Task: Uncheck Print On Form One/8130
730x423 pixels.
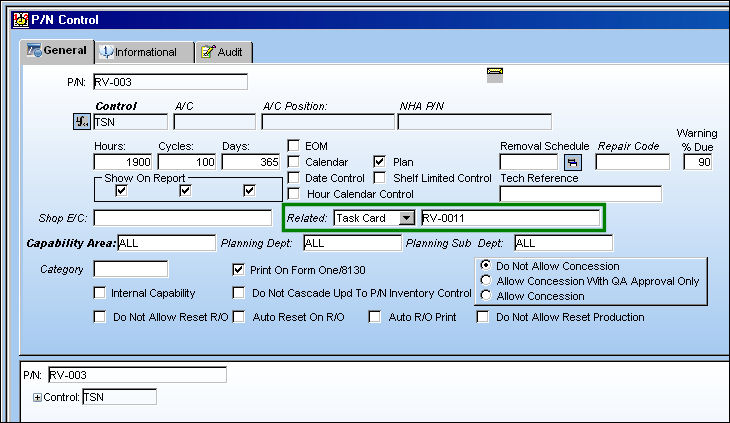Action: [x=238, y=270]
